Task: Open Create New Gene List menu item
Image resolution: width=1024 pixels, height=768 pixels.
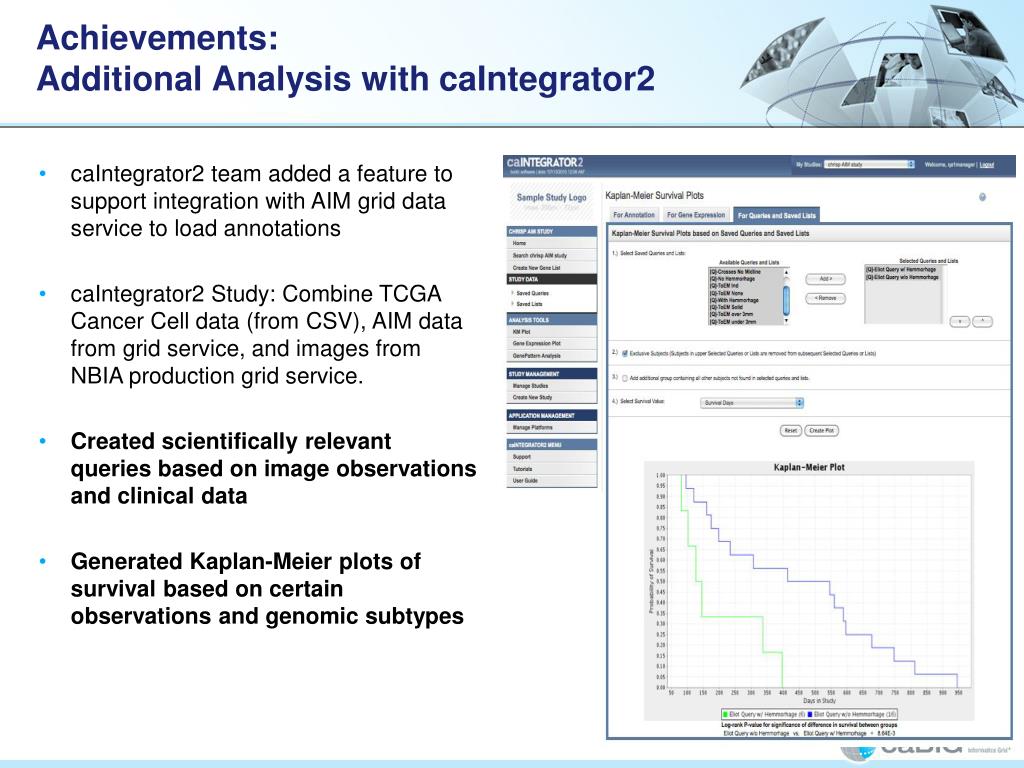Action: pyautogui.click(x=552, y=268)
